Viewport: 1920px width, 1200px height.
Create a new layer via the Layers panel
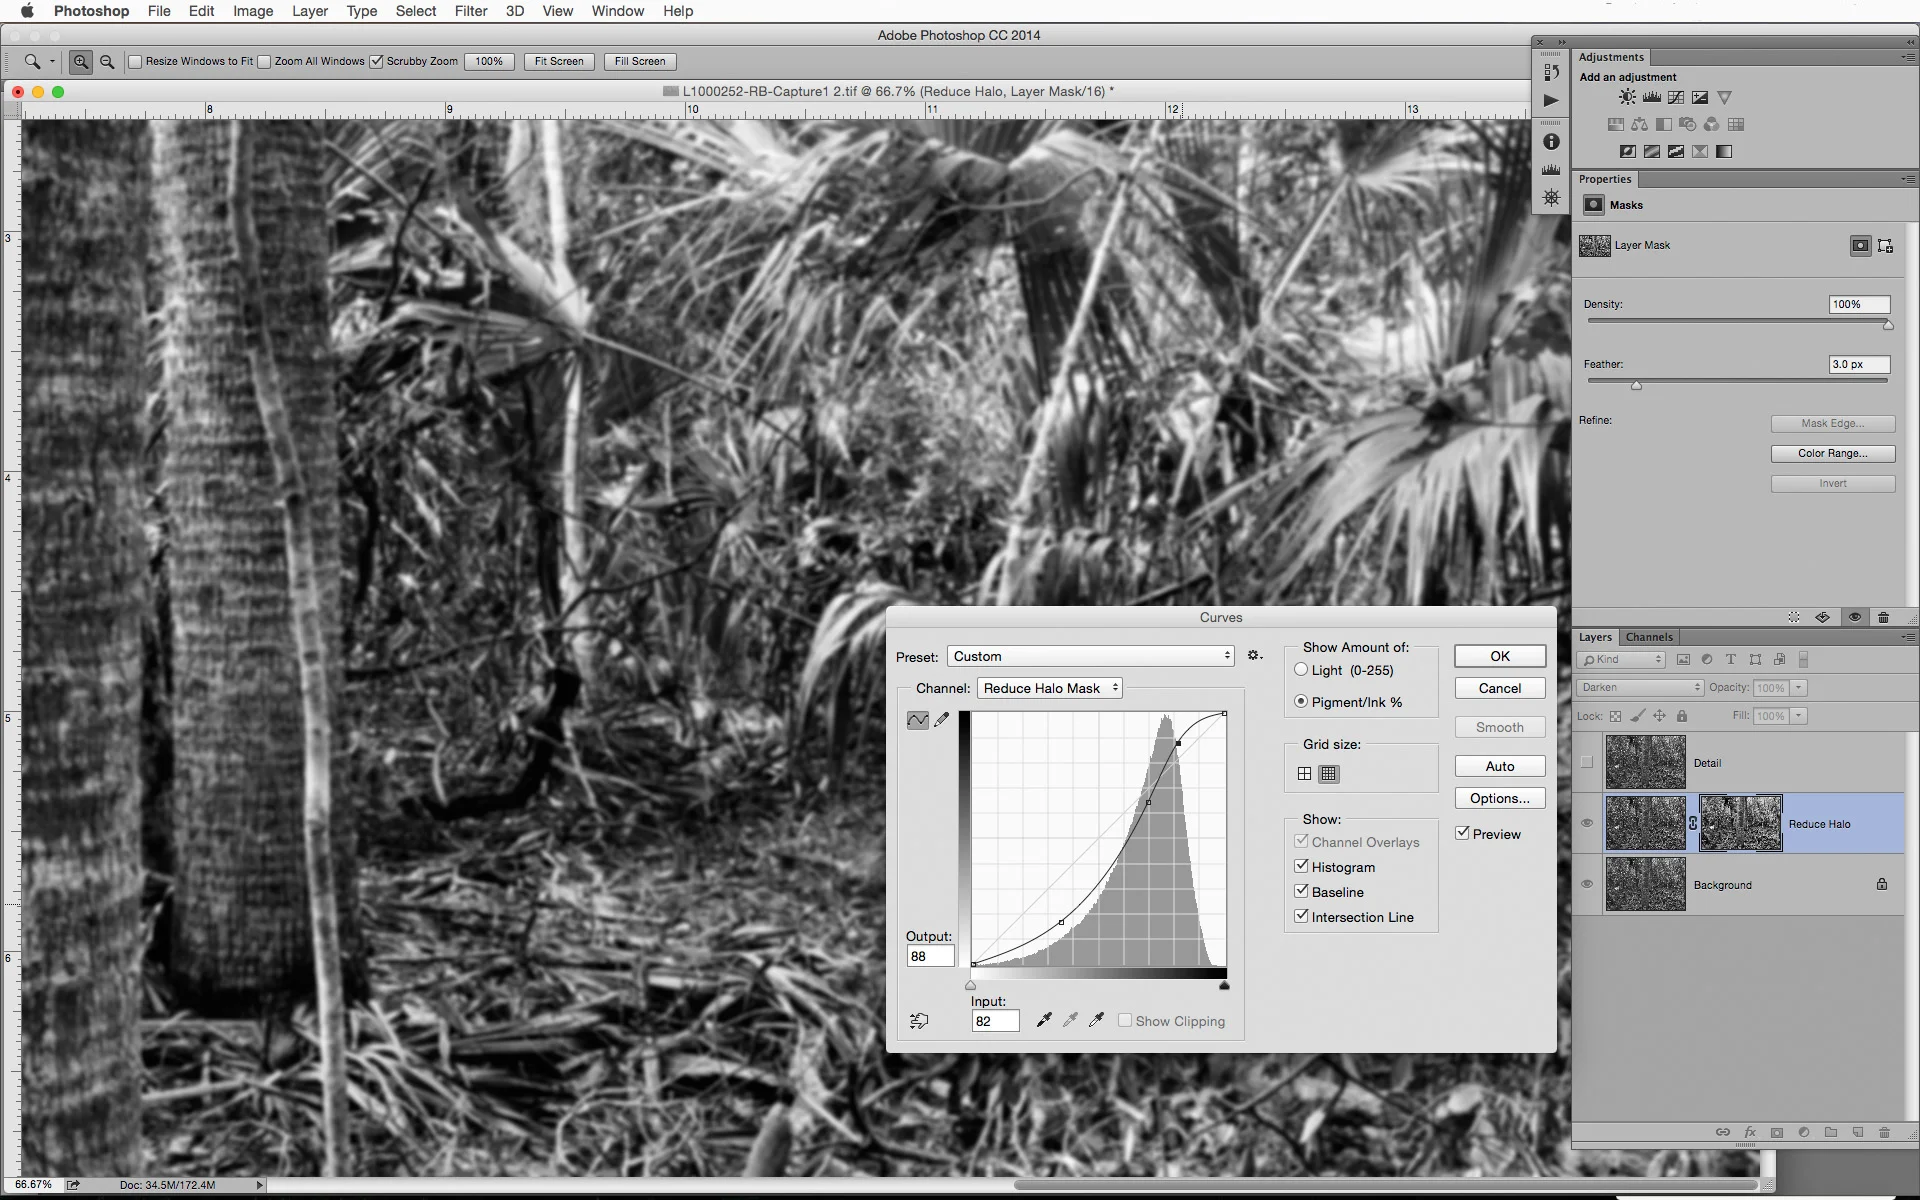tap(1857, 1133)
